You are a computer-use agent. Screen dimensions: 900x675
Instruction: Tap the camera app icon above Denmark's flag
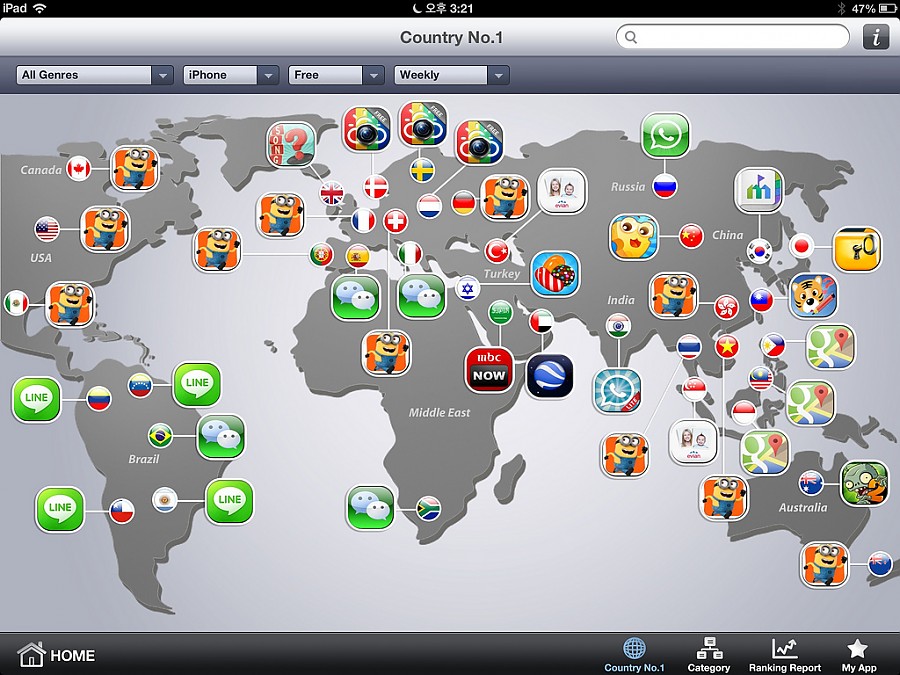(366, 129)
